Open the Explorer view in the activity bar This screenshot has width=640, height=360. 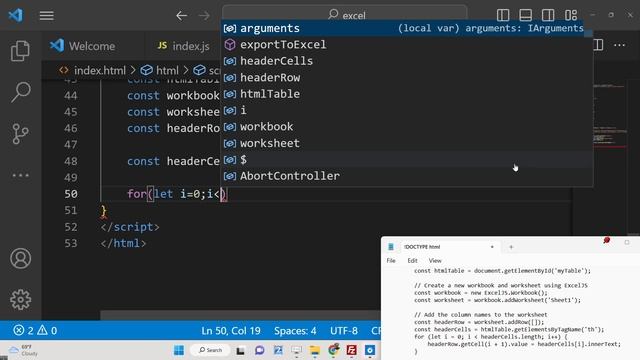(20, 51)
